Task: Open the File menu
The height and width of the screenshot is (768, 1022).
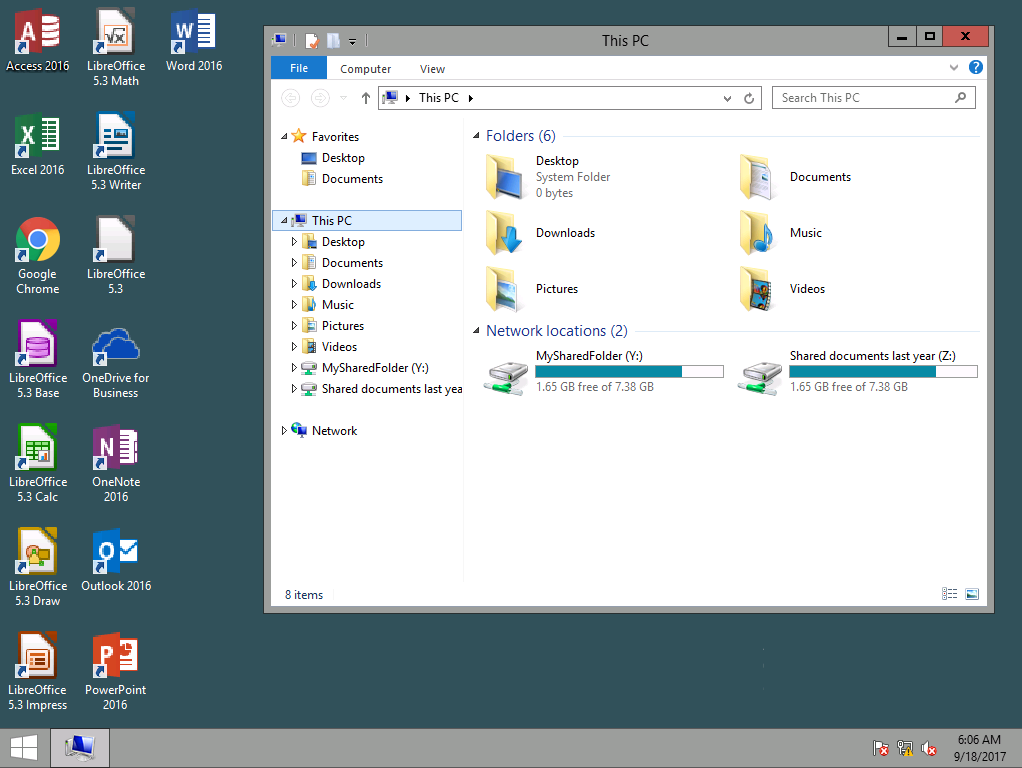Action: [x=298, y=68]
